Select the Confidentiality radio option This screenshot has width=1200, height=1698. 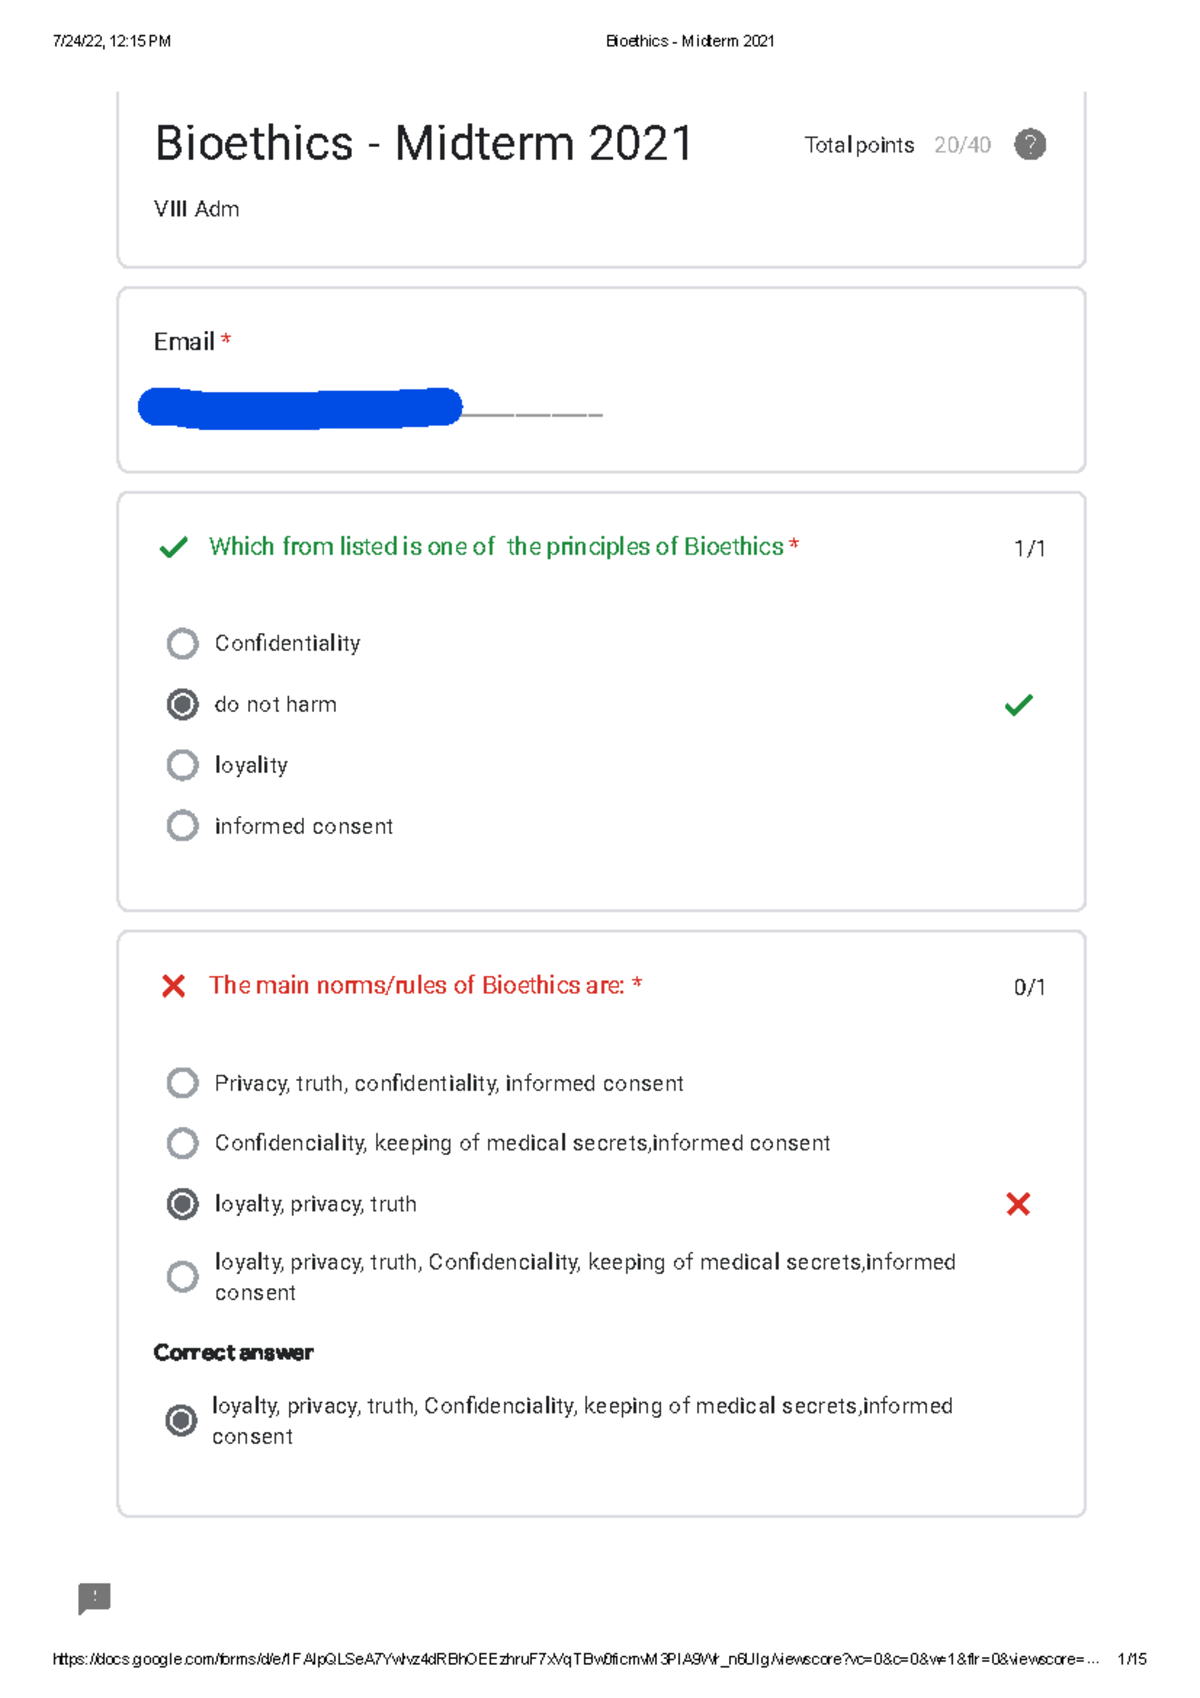[182, 643]
